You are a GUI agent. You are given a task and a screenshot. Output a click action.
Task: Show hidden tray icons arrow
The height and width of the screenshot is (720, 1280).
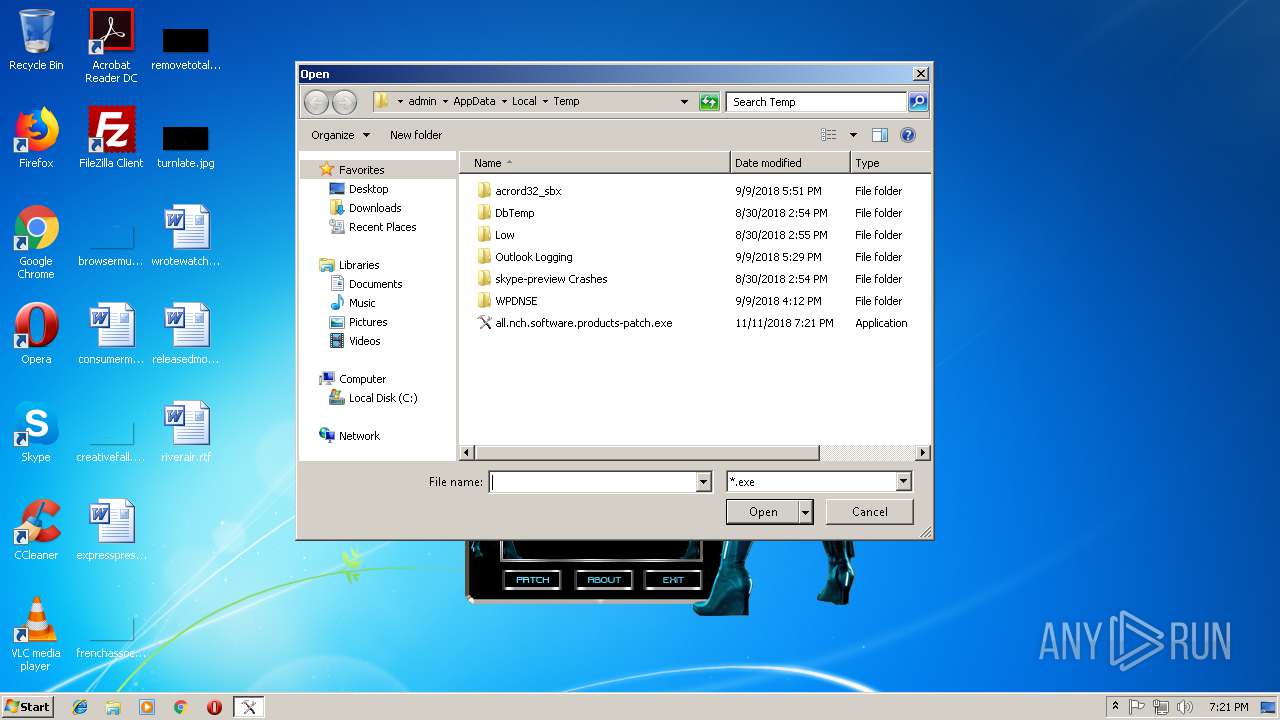1115,707
